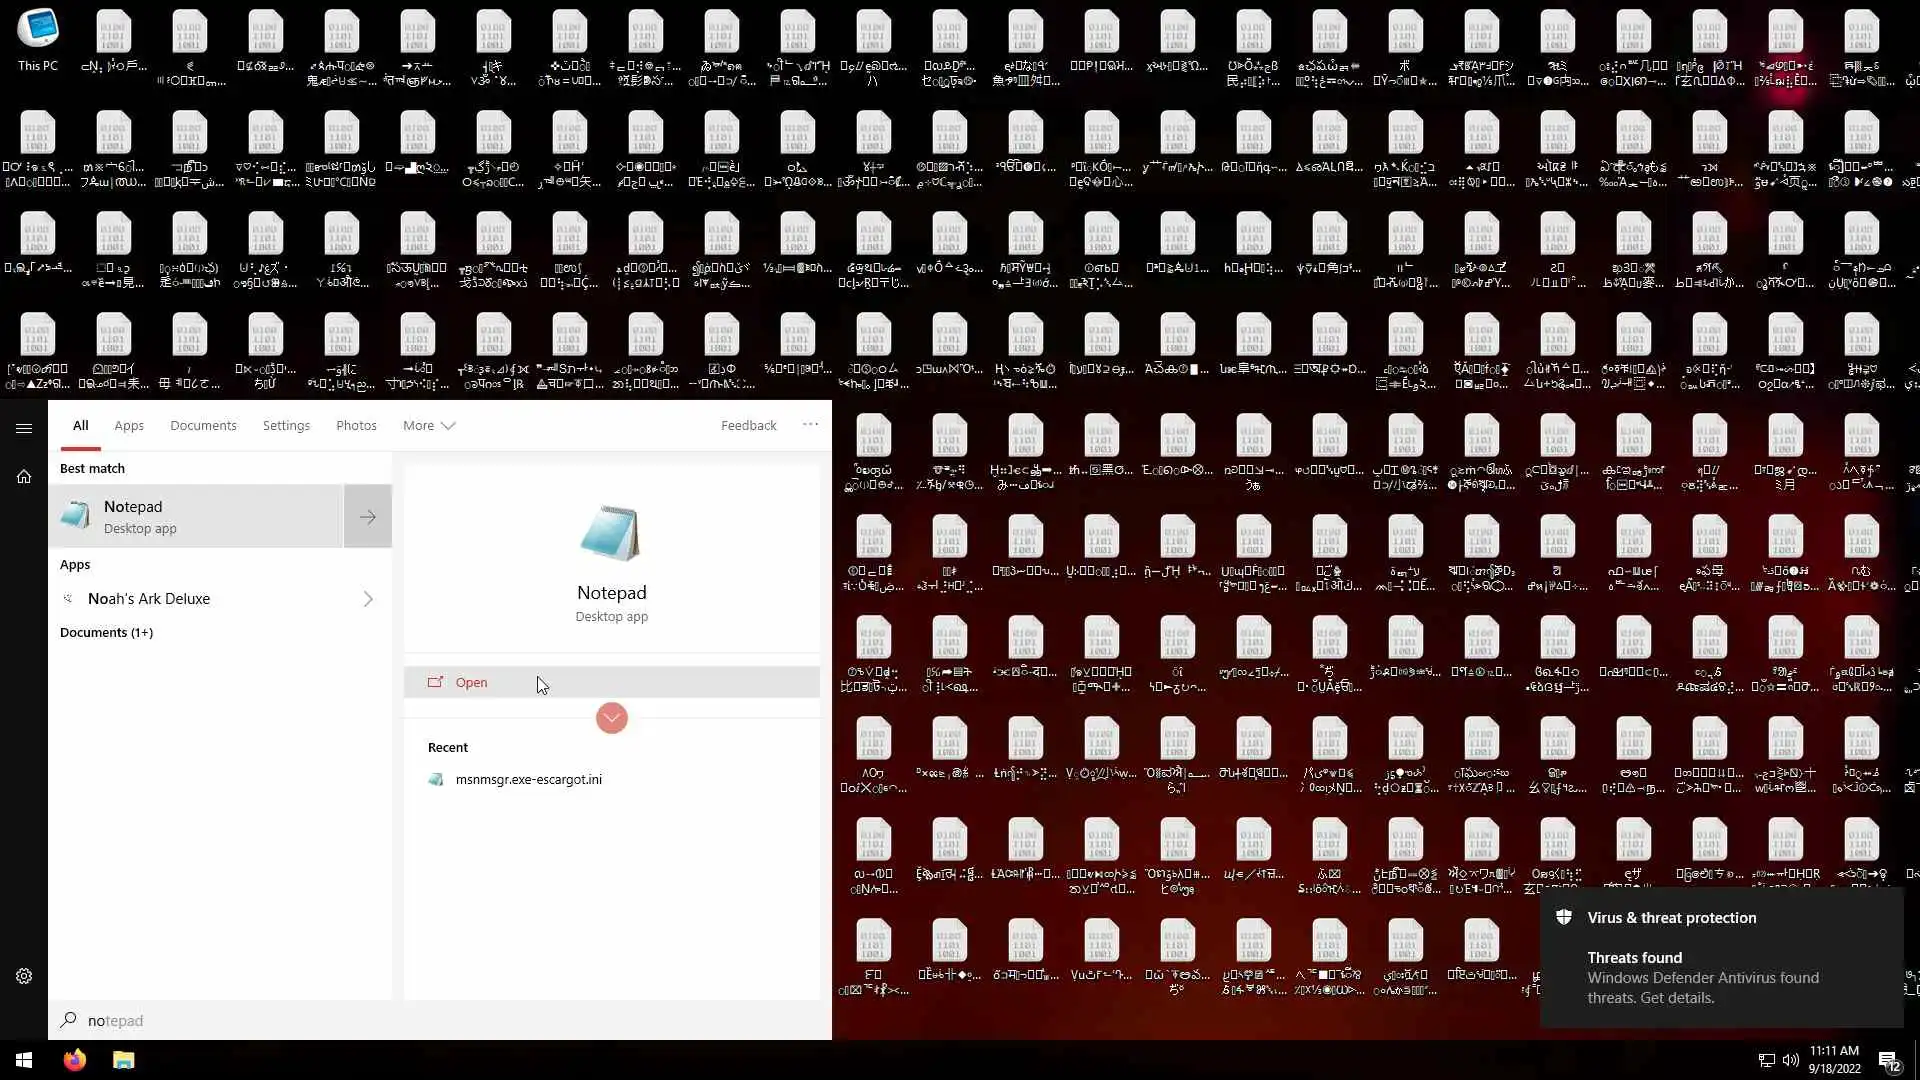The height and width of the screenshot is (1080, 1920).
Task: Click the search settings gear icon
Action: tap(24, 976)
